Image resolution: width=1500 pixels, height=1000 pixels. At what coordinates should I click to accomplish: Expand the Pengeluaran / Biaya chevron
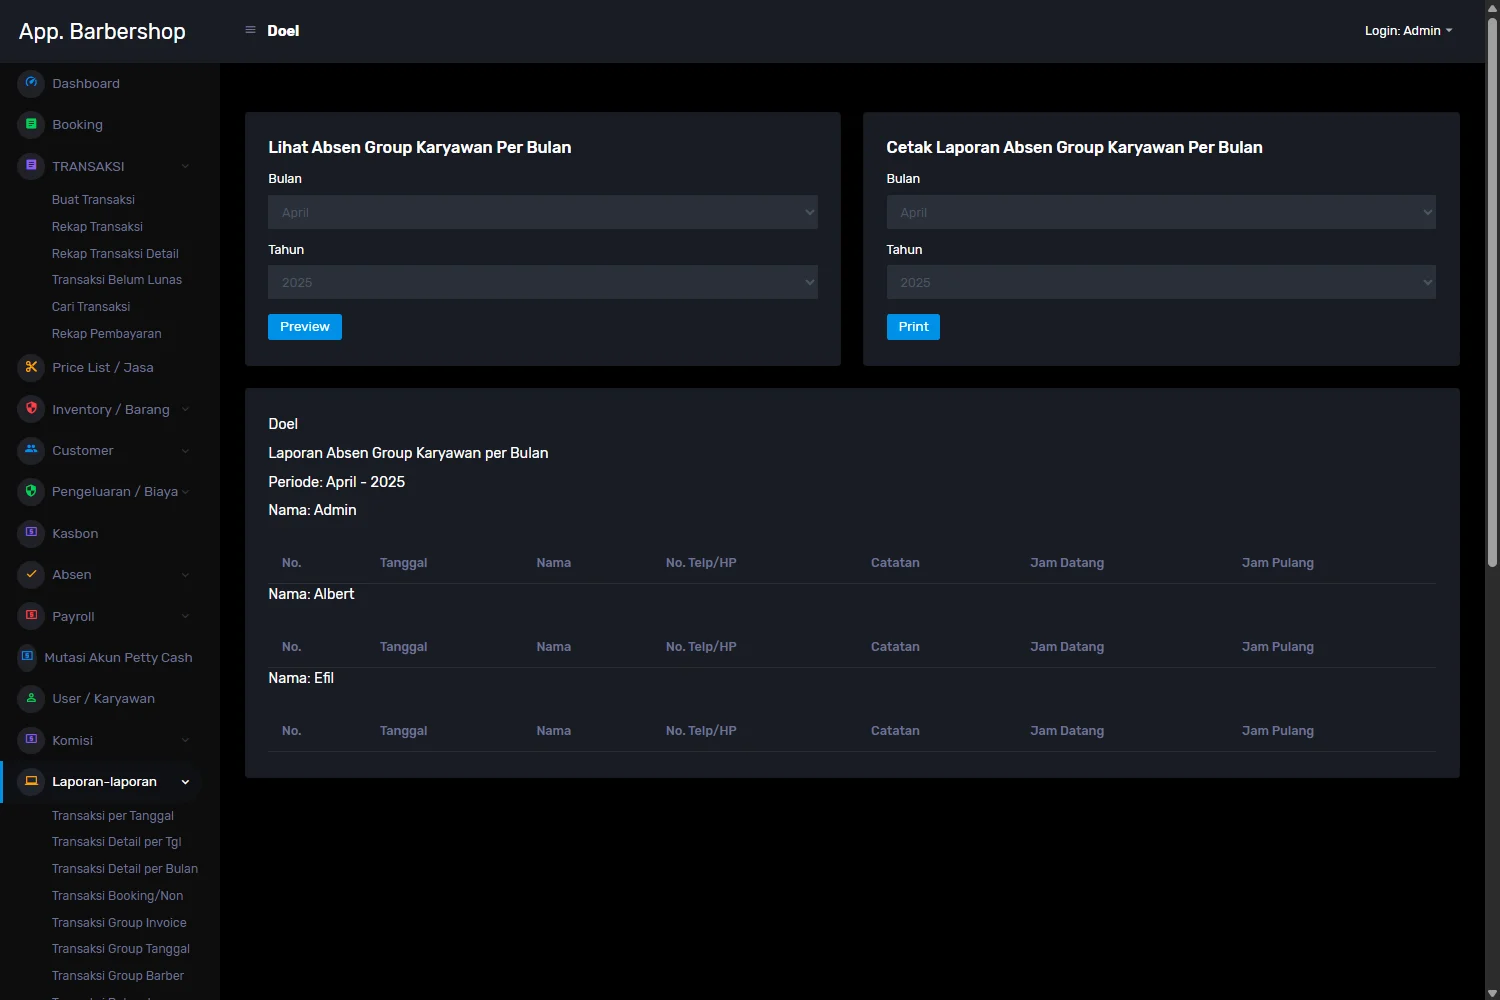(185, 492)
